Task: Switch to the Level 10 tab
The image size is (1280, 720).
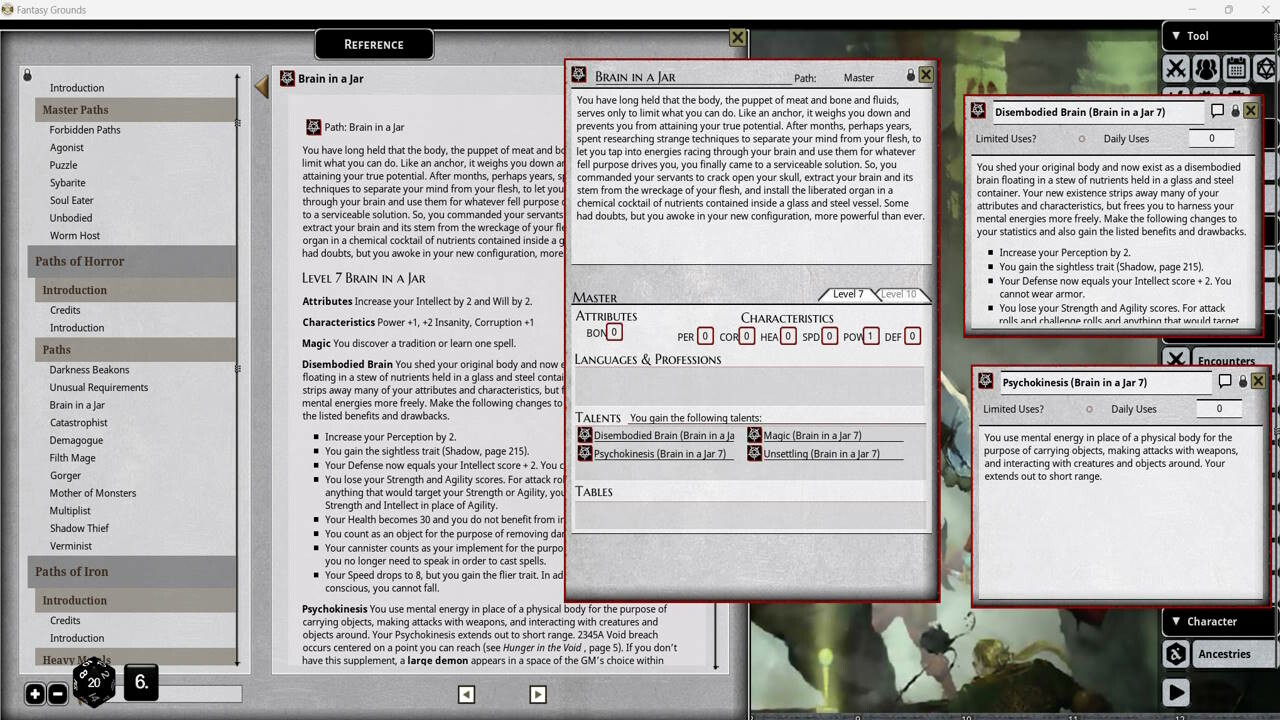Action: (901, 294)
